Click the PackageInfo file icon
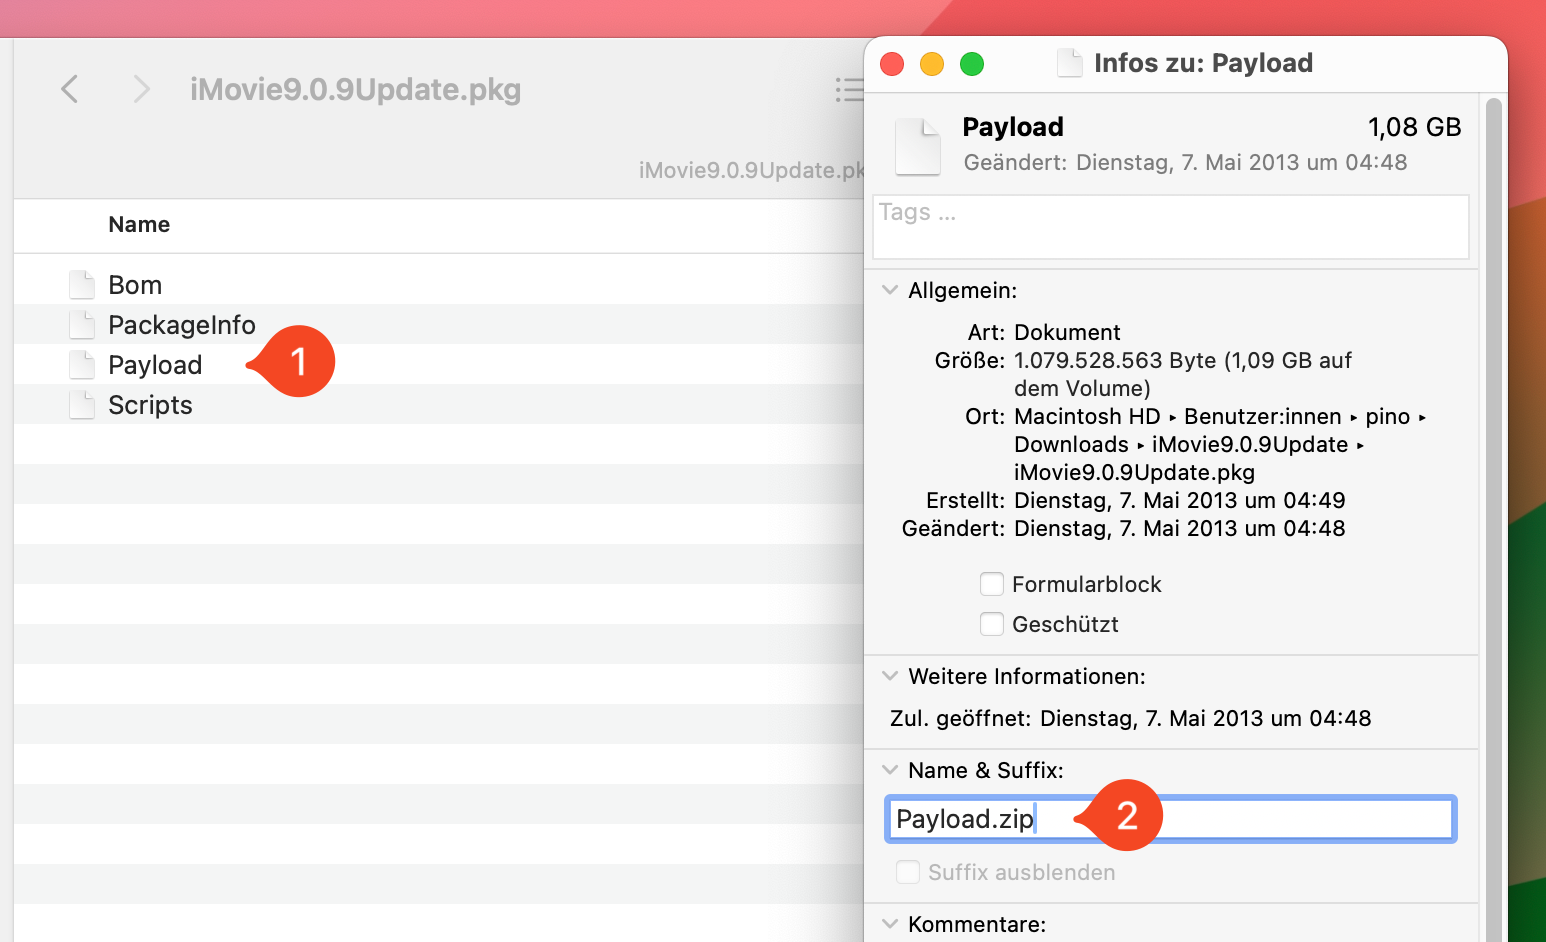The width and height of the screenshot is (1546, 942). pos(82,325)
